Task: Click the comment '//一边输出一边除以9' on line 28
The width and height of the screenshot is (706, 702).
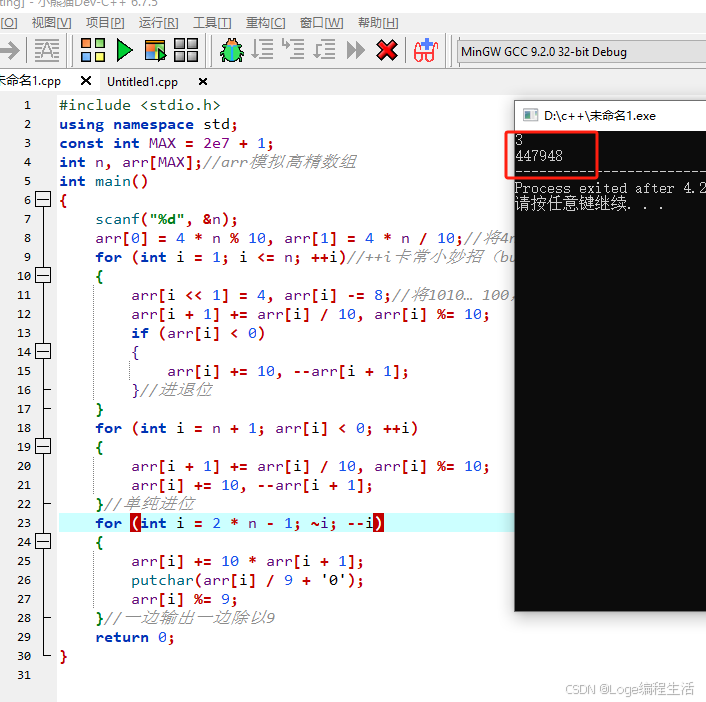Action: click(190, 618)
